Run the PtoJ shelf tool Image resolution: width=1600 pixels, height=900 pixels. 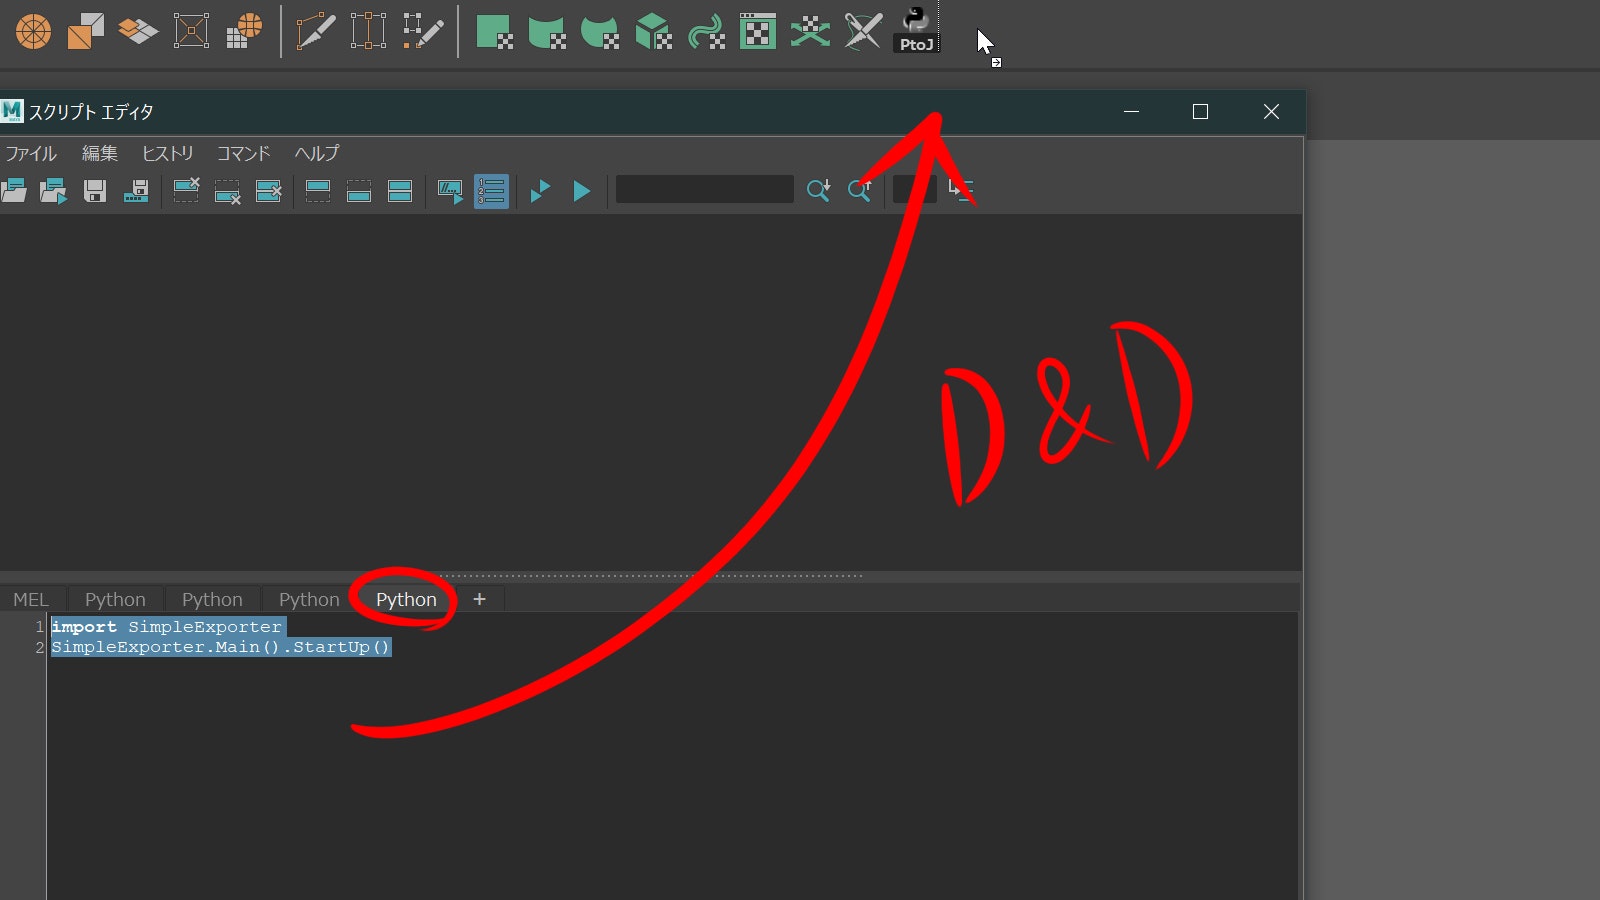coord(914,30)
